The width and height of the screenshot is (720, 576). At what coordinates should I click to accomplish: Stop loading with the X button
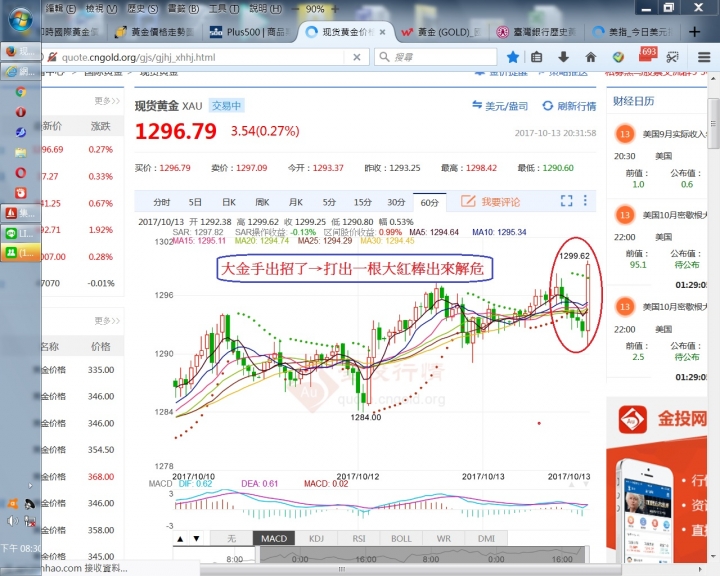coord(356,57)
